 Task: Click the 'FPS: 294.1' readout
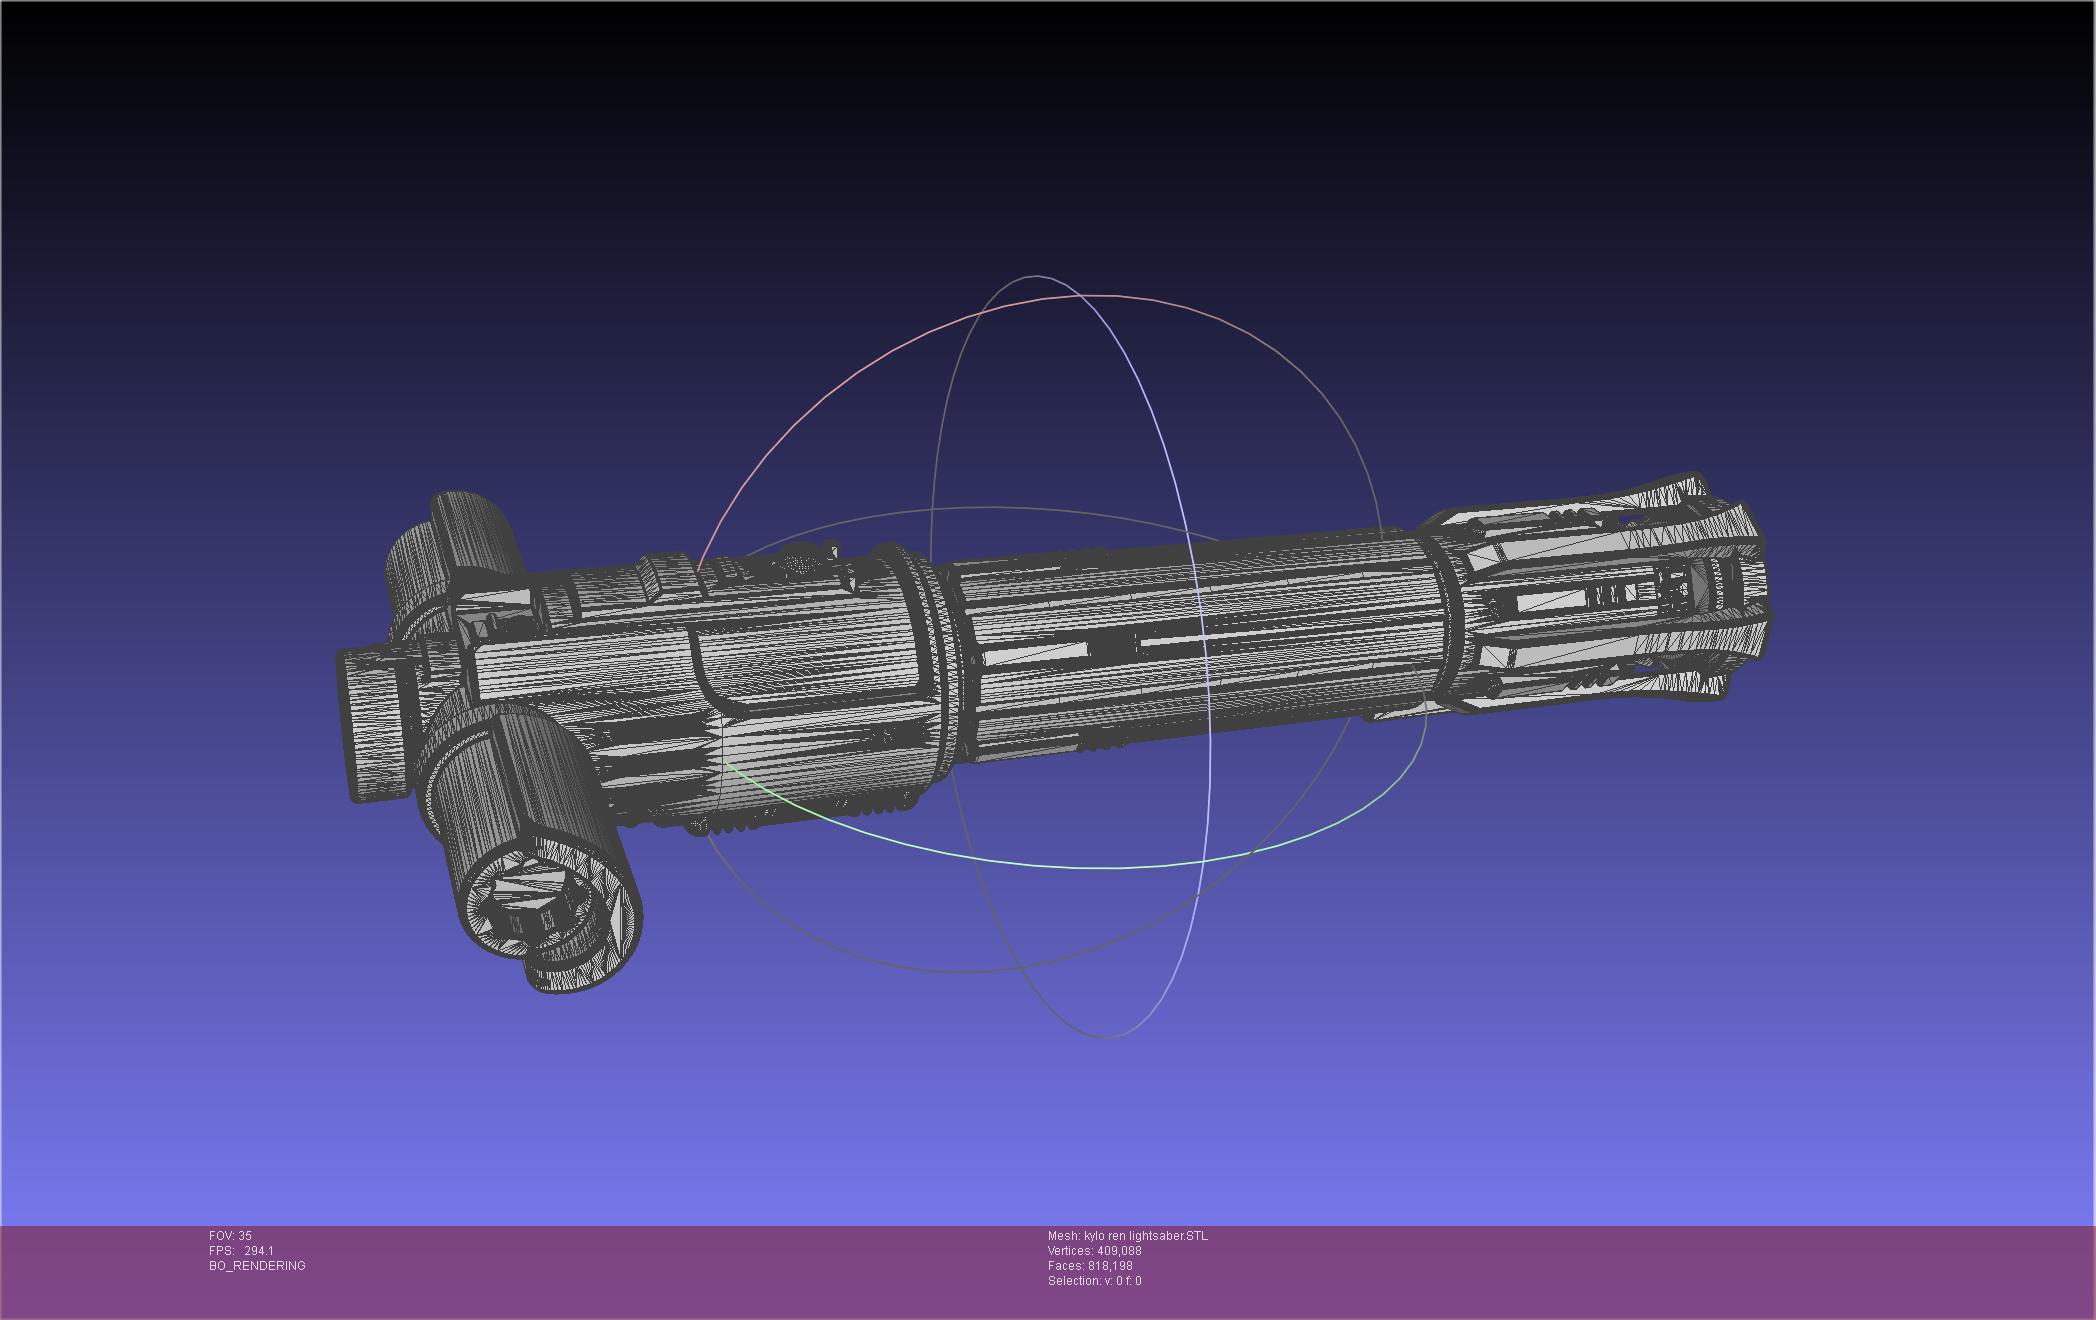click(x=241, y=1251)
